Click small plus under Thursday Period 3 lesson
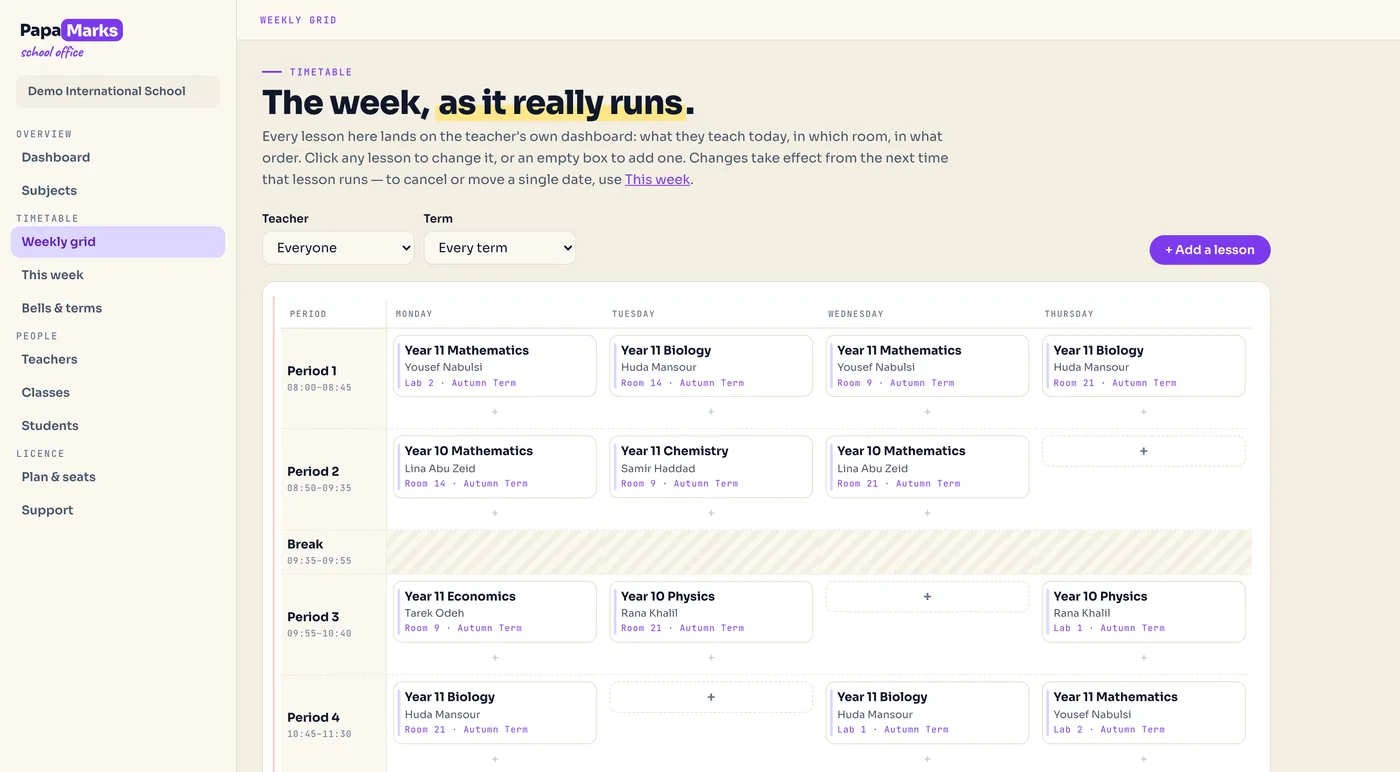The height and width of the screenshot is (772, 1400). point(1144,658)
